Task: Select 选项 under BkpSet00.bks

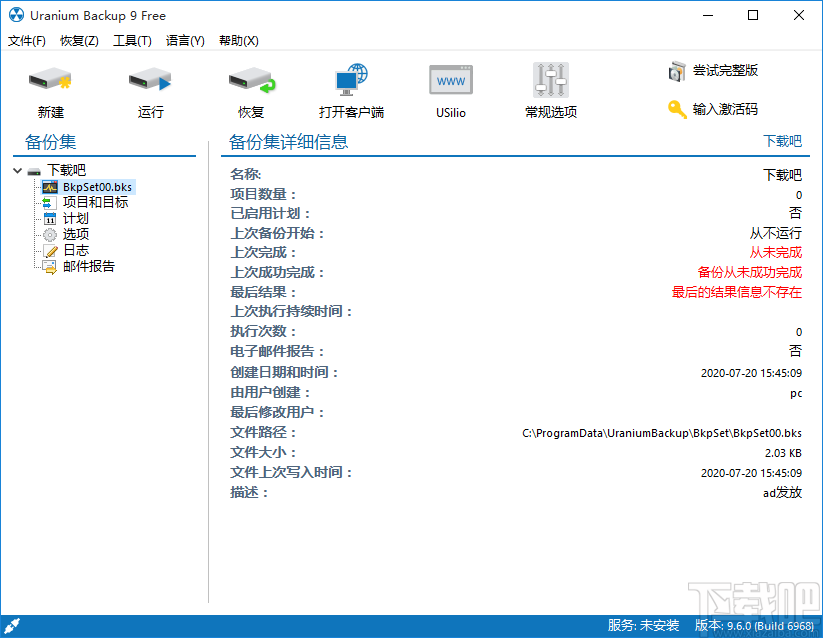Action: pyautogui.click(x=74, y=234)
